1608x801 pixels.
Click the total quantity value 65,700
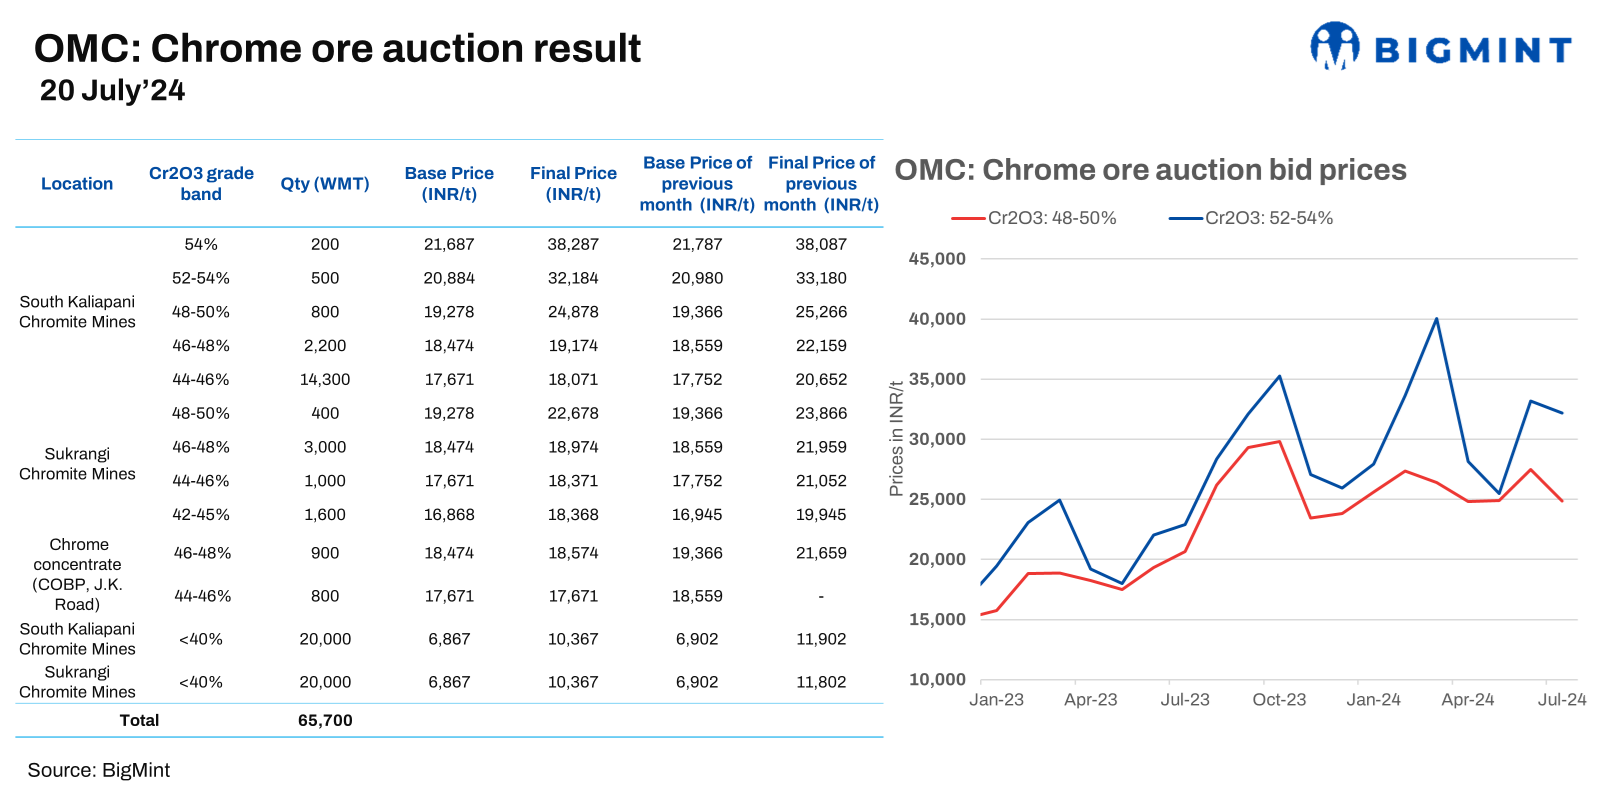pyautogui.click(x=325, y=720)
